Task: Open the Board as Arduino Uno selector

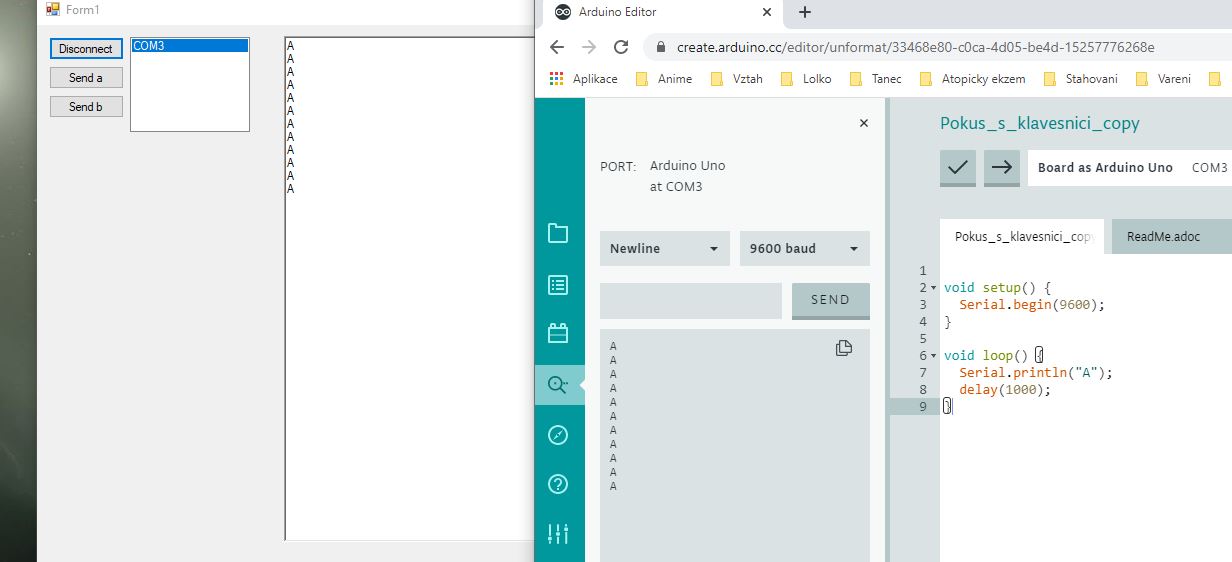Action: (1105, 168)
